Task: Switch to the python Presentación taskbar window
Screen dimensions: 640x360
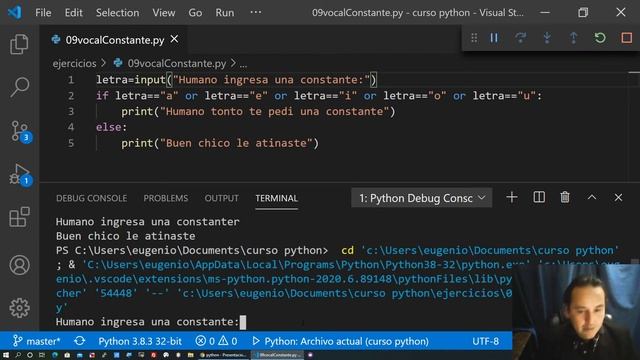Action: (x=223, y=355)
